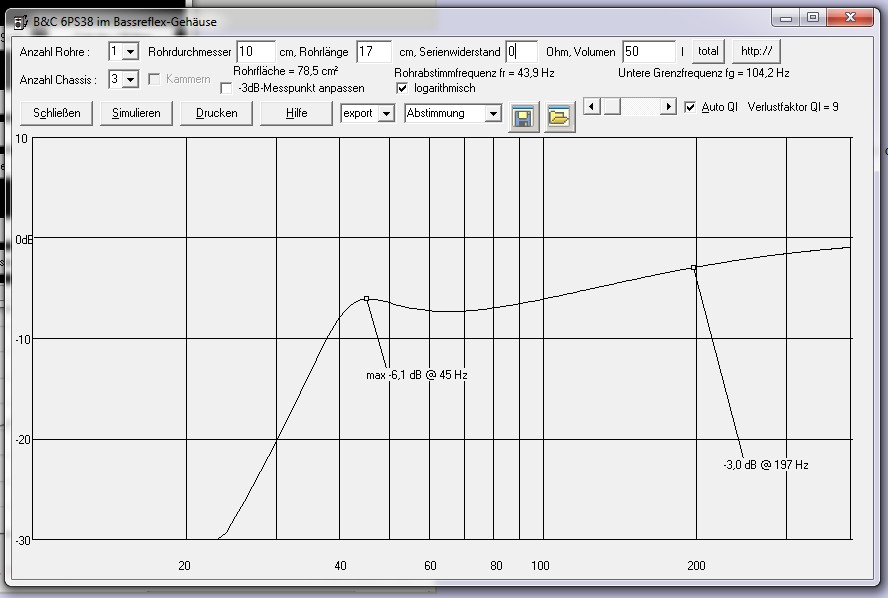Click the Simulieren button
Viewport: 888px width, 598px height.
pyautogui.click(x=136, y=113)
